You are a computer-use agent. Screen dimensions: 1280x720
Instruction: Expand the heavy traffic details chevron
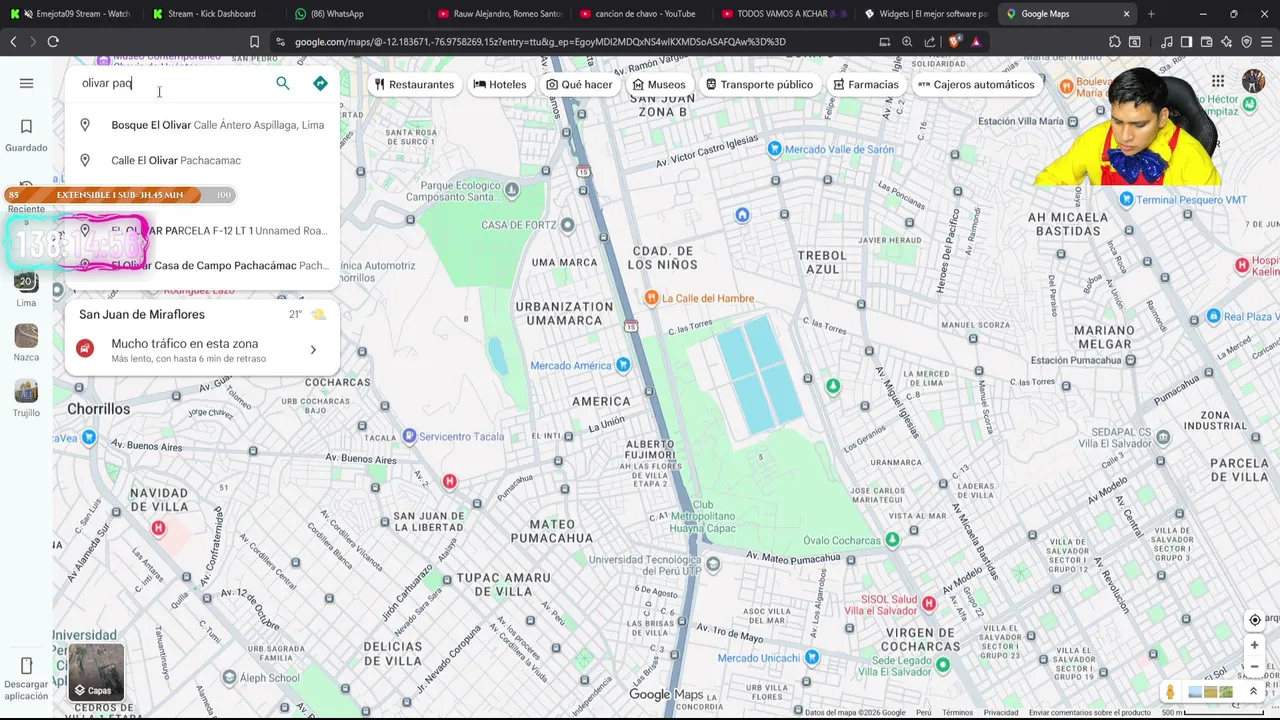(x=313, y=350)
